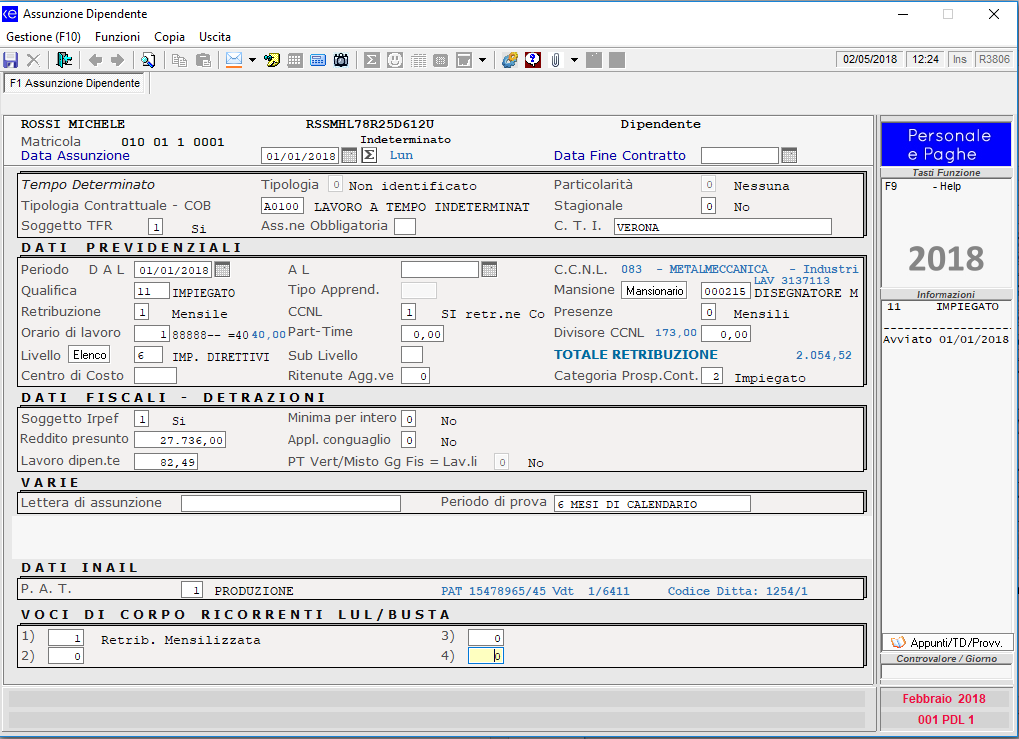
Task: Click the camera snapshot icon in toolbar
Action: tap(341, 60)
